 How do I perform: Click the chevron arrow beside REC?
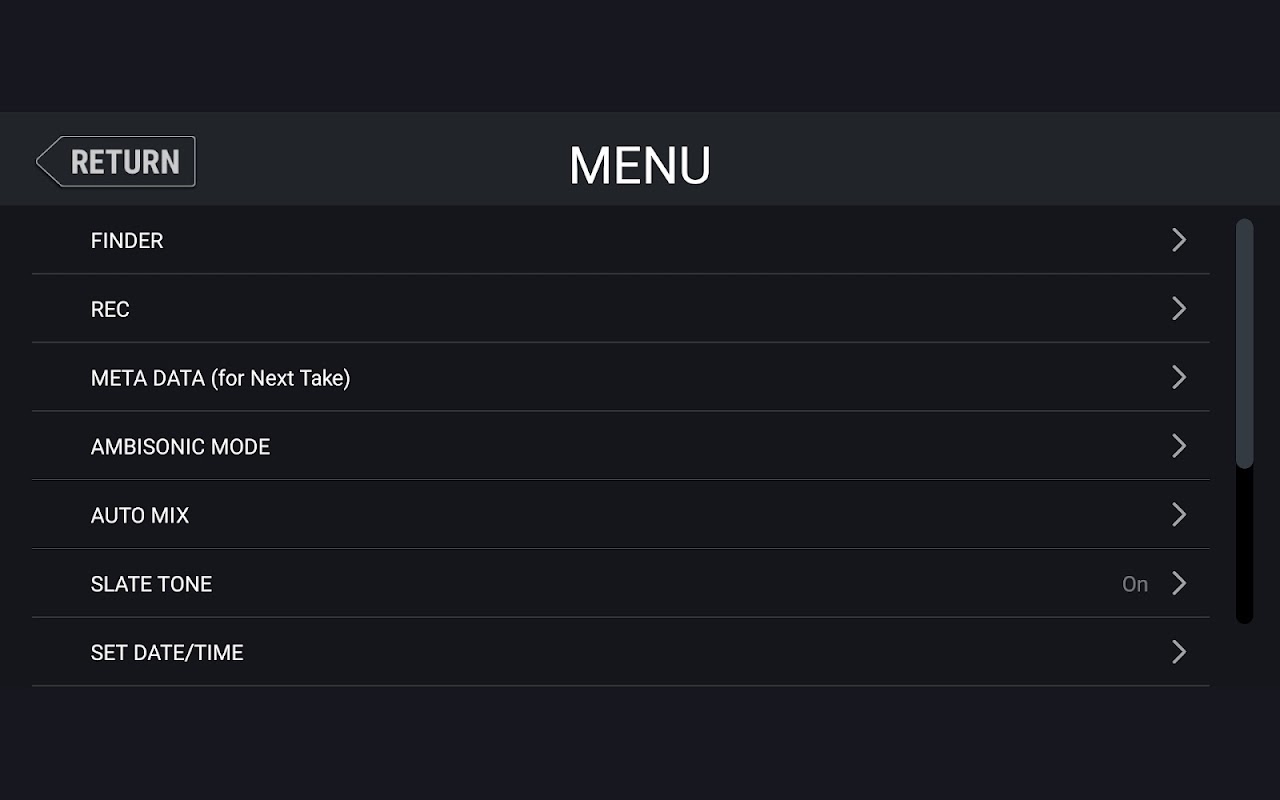pos(1179,309)
